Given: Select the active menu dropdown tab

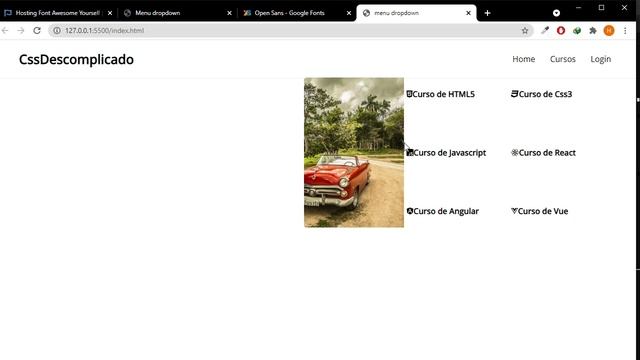Looking at the screenshot, I should click(416, 13).
